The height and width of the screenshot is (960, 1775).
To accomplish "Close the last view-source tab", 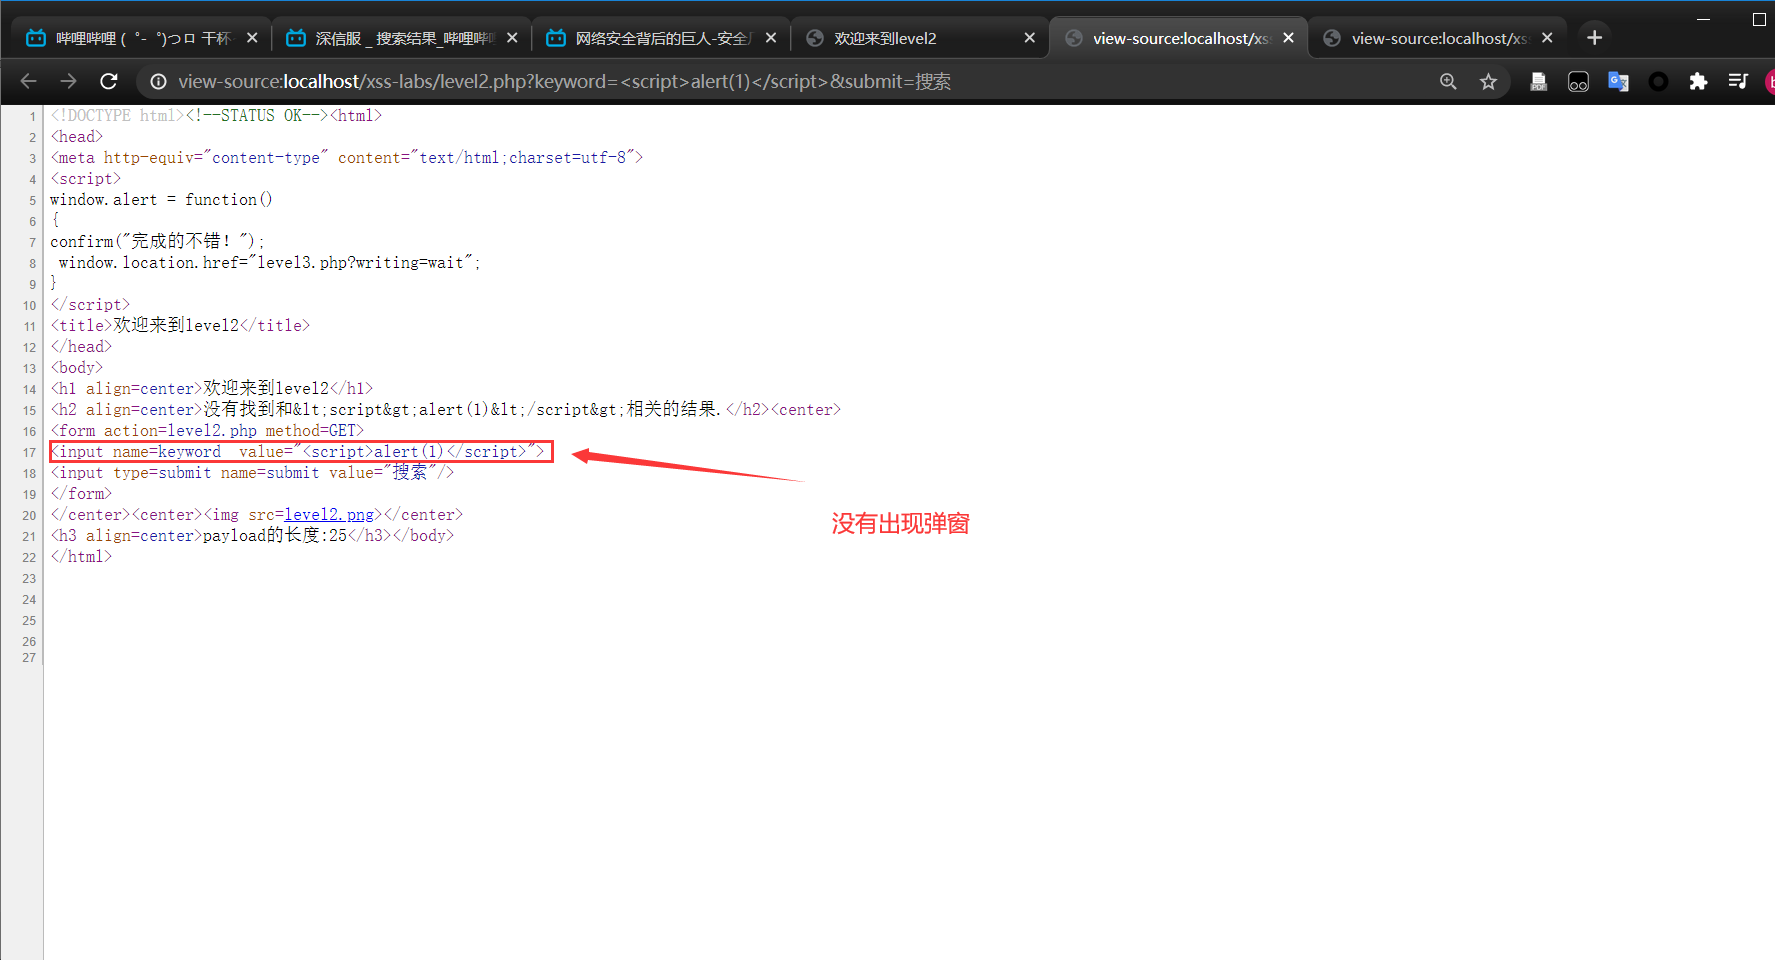I will (1547, 38).
